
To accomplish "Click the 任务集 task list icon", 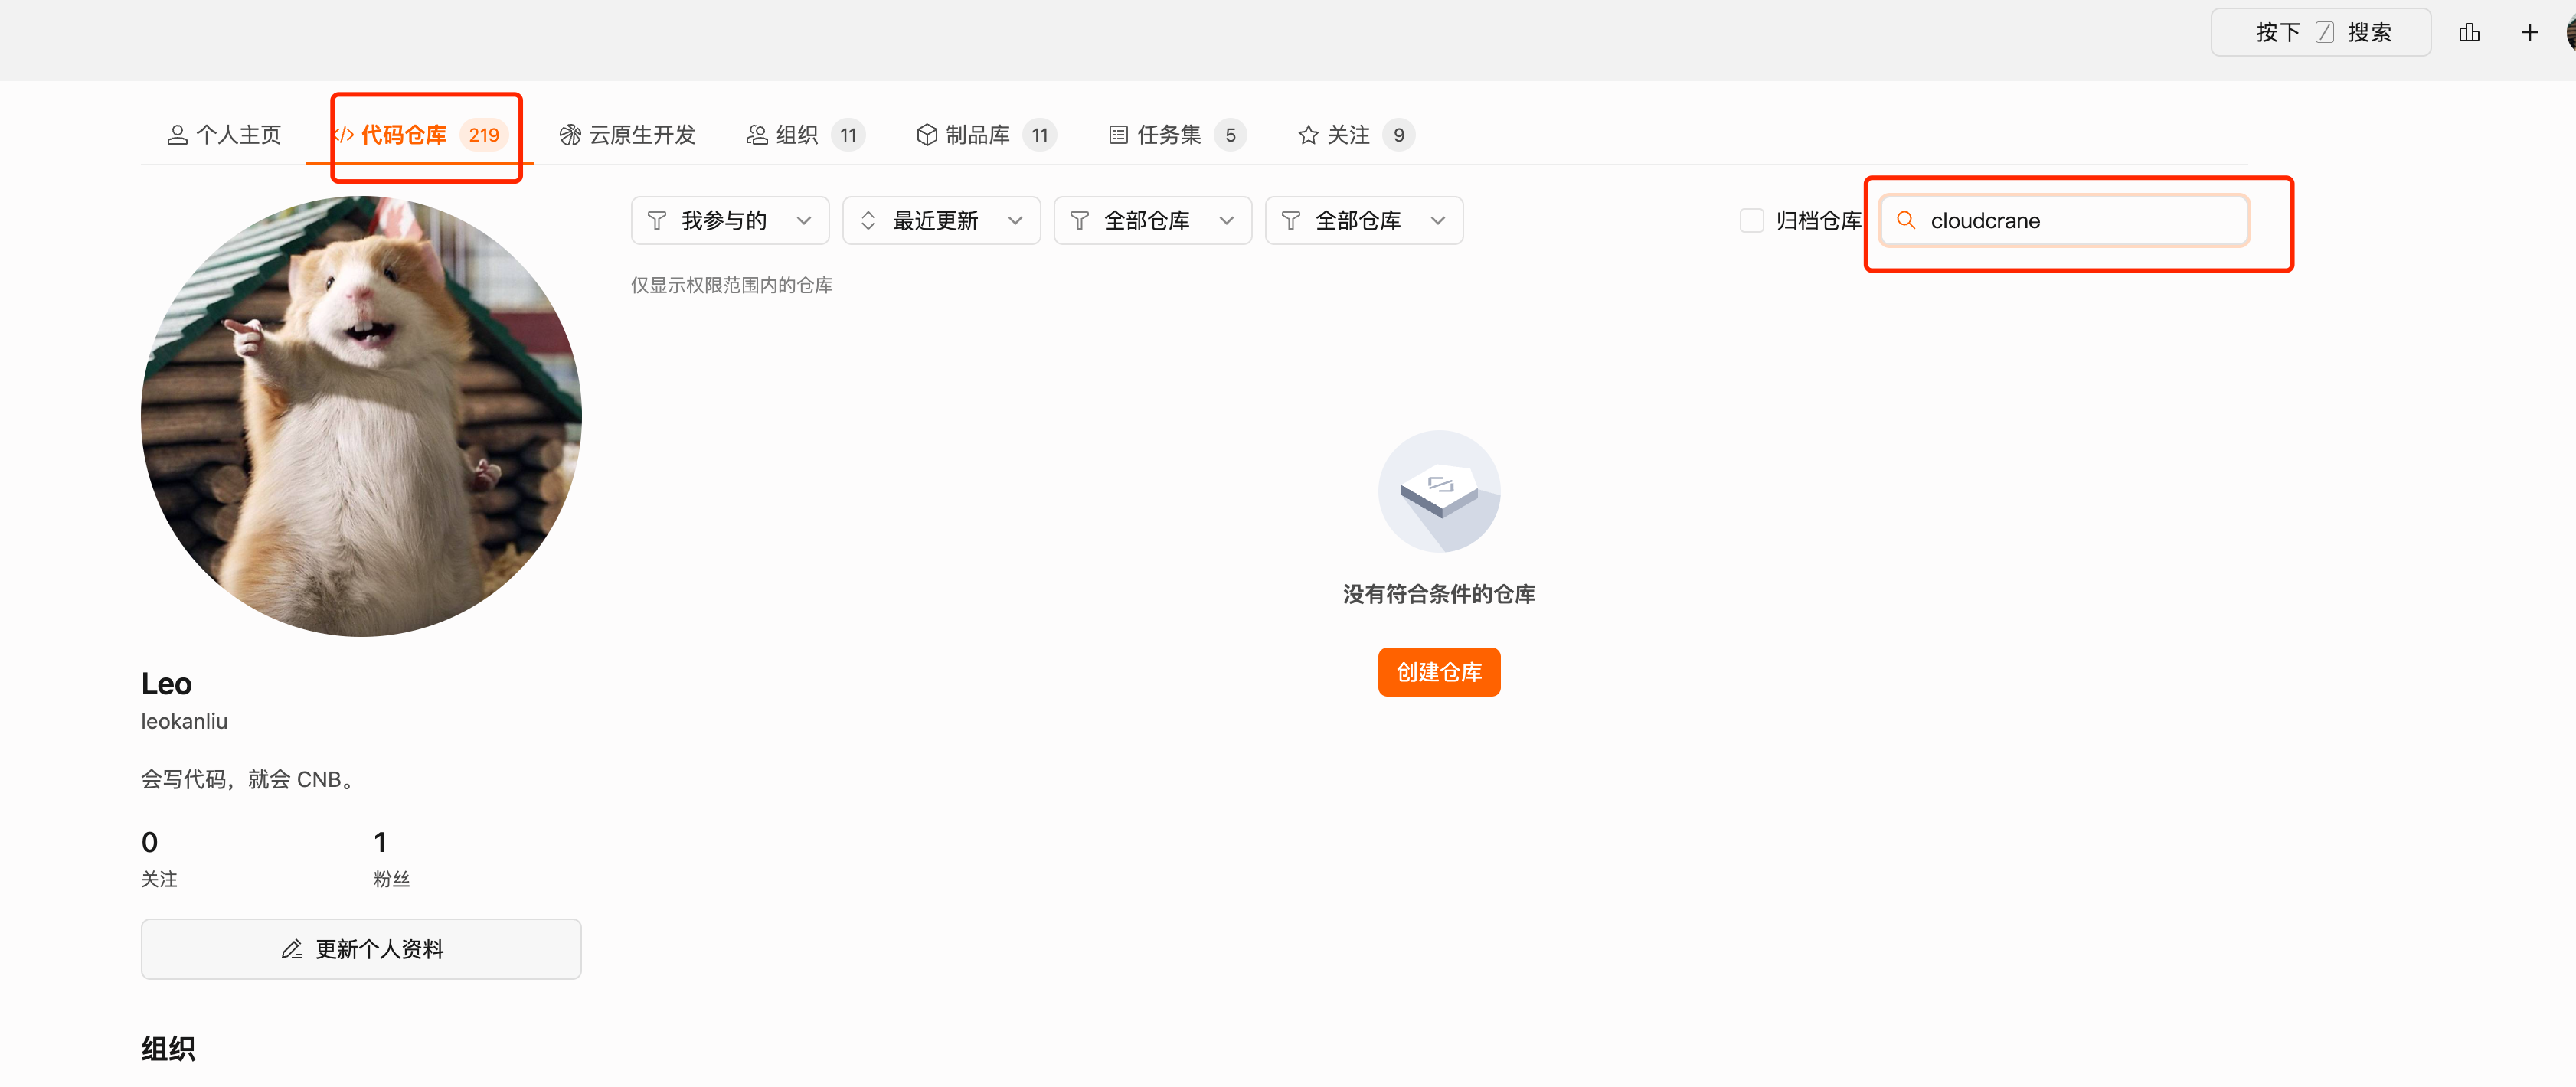I will [1117, 134].
